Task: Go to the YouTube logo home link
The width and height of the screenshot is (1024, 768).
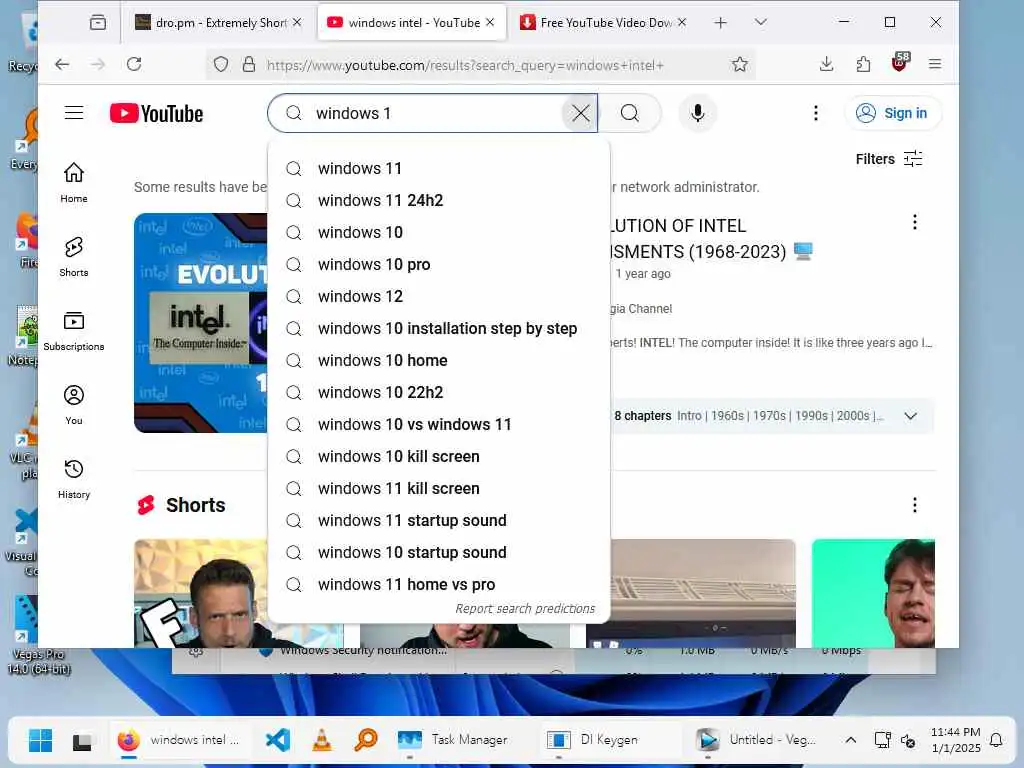Action: 157,114
